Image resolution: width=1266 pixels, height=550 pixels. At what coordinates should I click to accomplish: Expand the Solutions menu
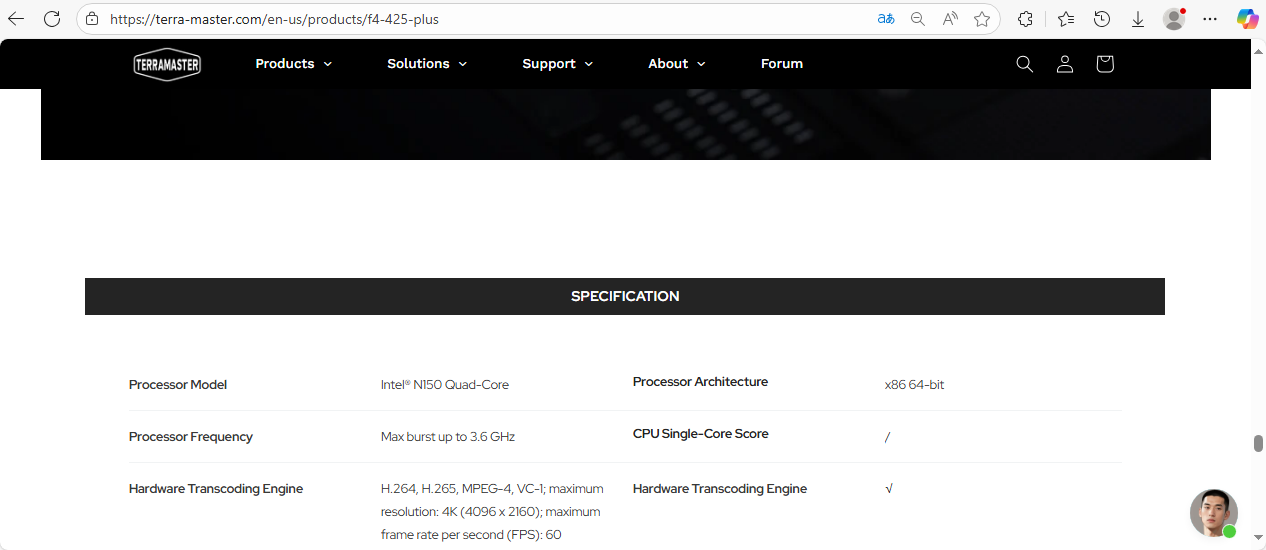tap(427, 64)
